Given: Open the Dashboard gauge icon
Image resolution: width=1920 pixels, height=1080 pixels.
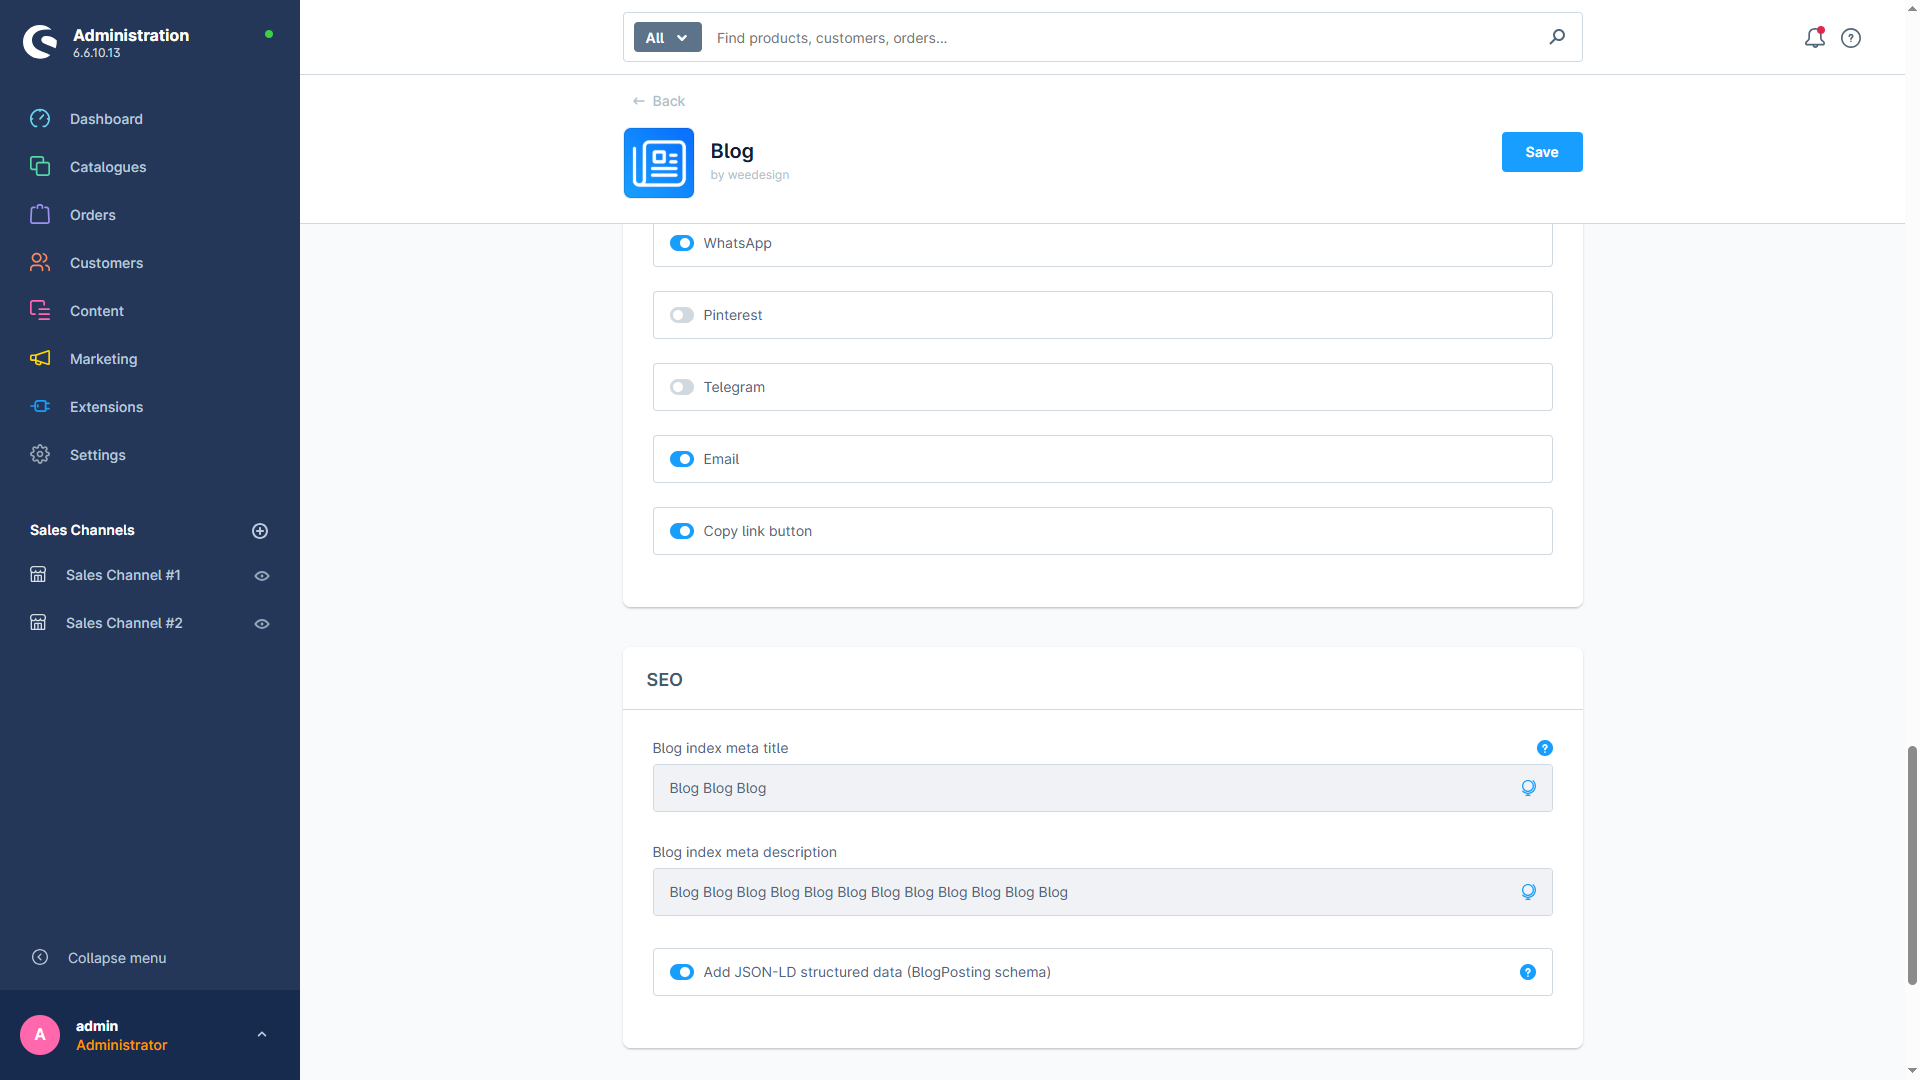Looking at the screenshot, I should (x=40, y=119).
